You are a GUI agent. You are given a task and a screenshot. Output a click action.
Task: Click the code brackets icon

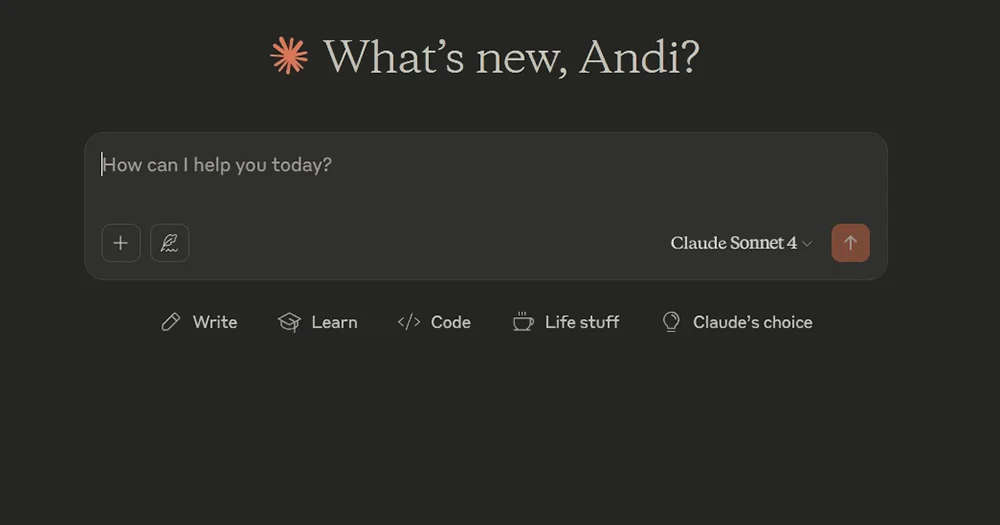click(x=409, y=322)
